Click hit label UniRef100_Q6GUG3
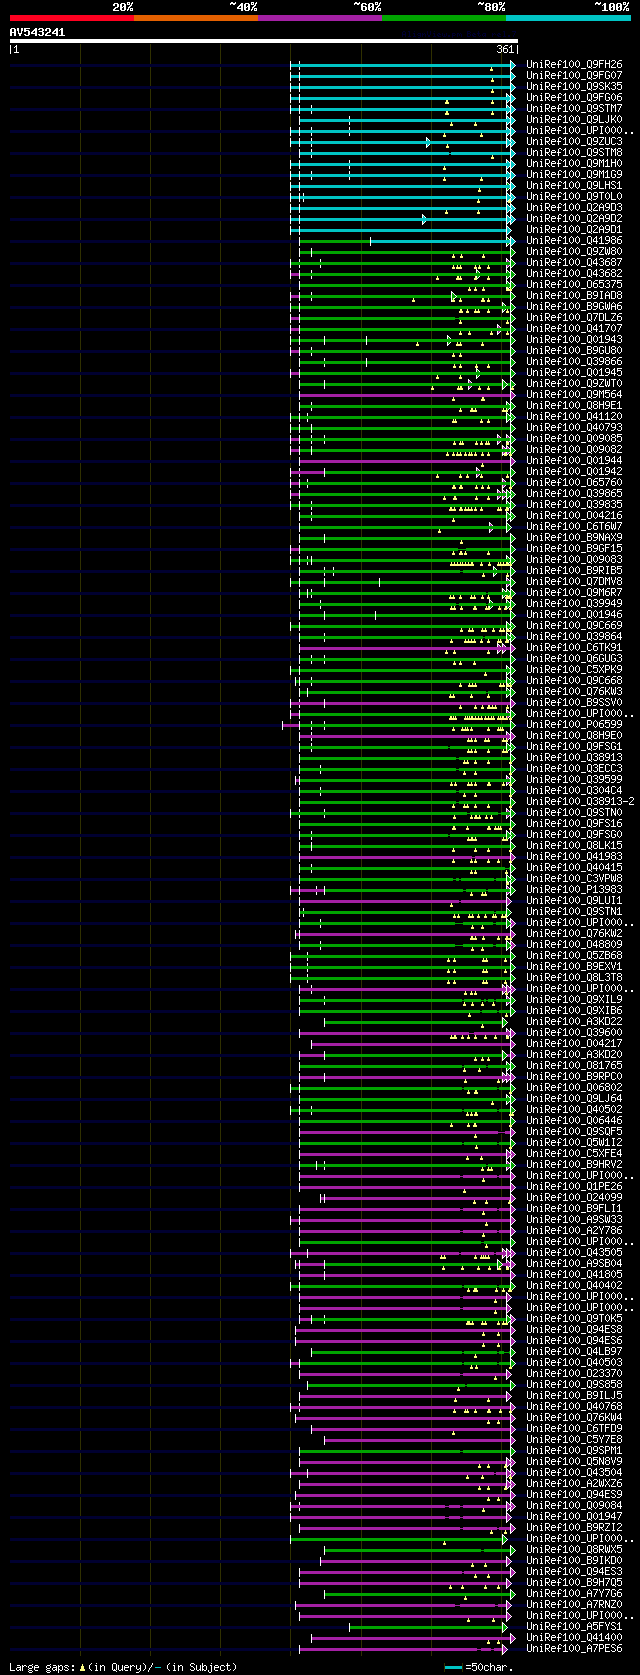 (x=574, y=658)
